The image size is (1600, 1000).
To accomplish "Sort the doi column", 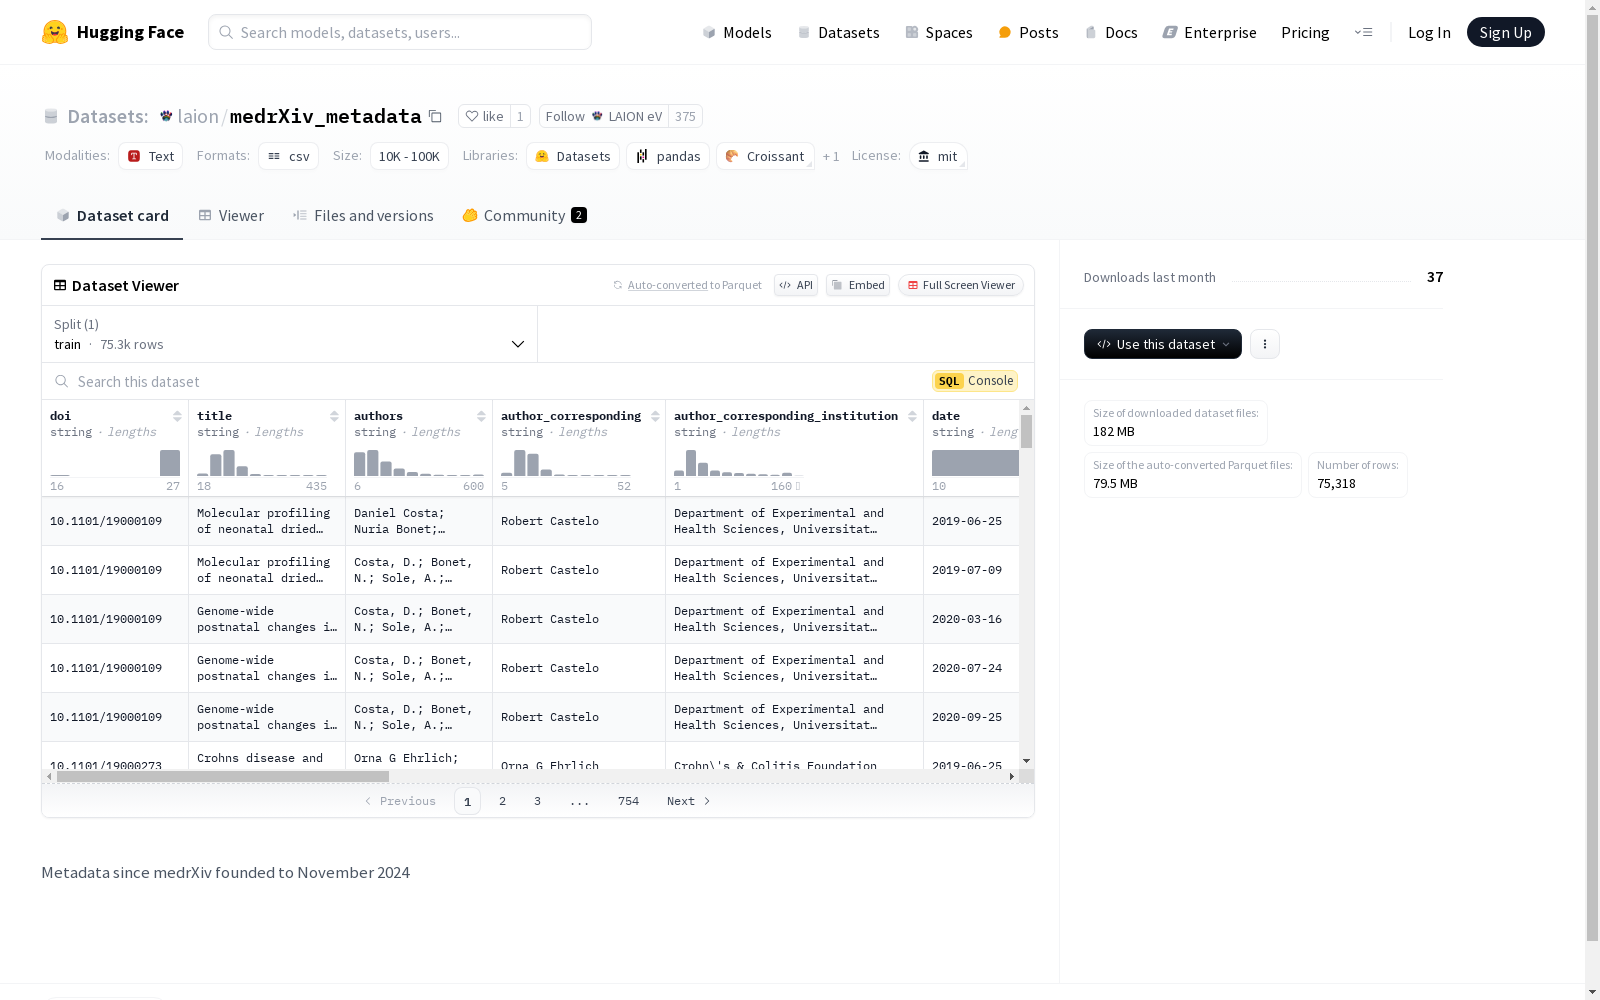I will click(177, 416).
